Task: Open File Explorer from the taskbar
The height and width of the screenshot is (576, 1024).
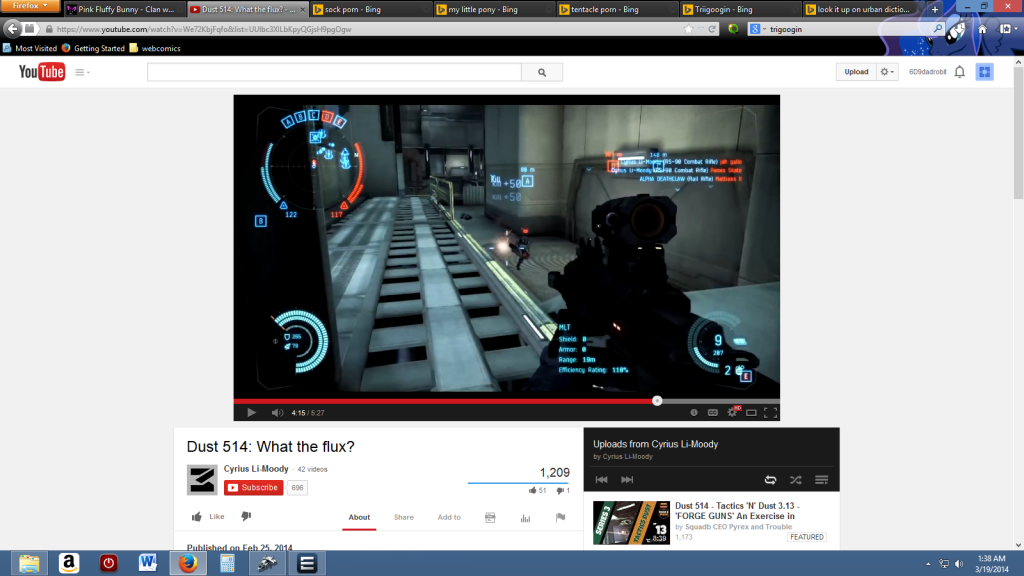Action: (x=29, y=563)
